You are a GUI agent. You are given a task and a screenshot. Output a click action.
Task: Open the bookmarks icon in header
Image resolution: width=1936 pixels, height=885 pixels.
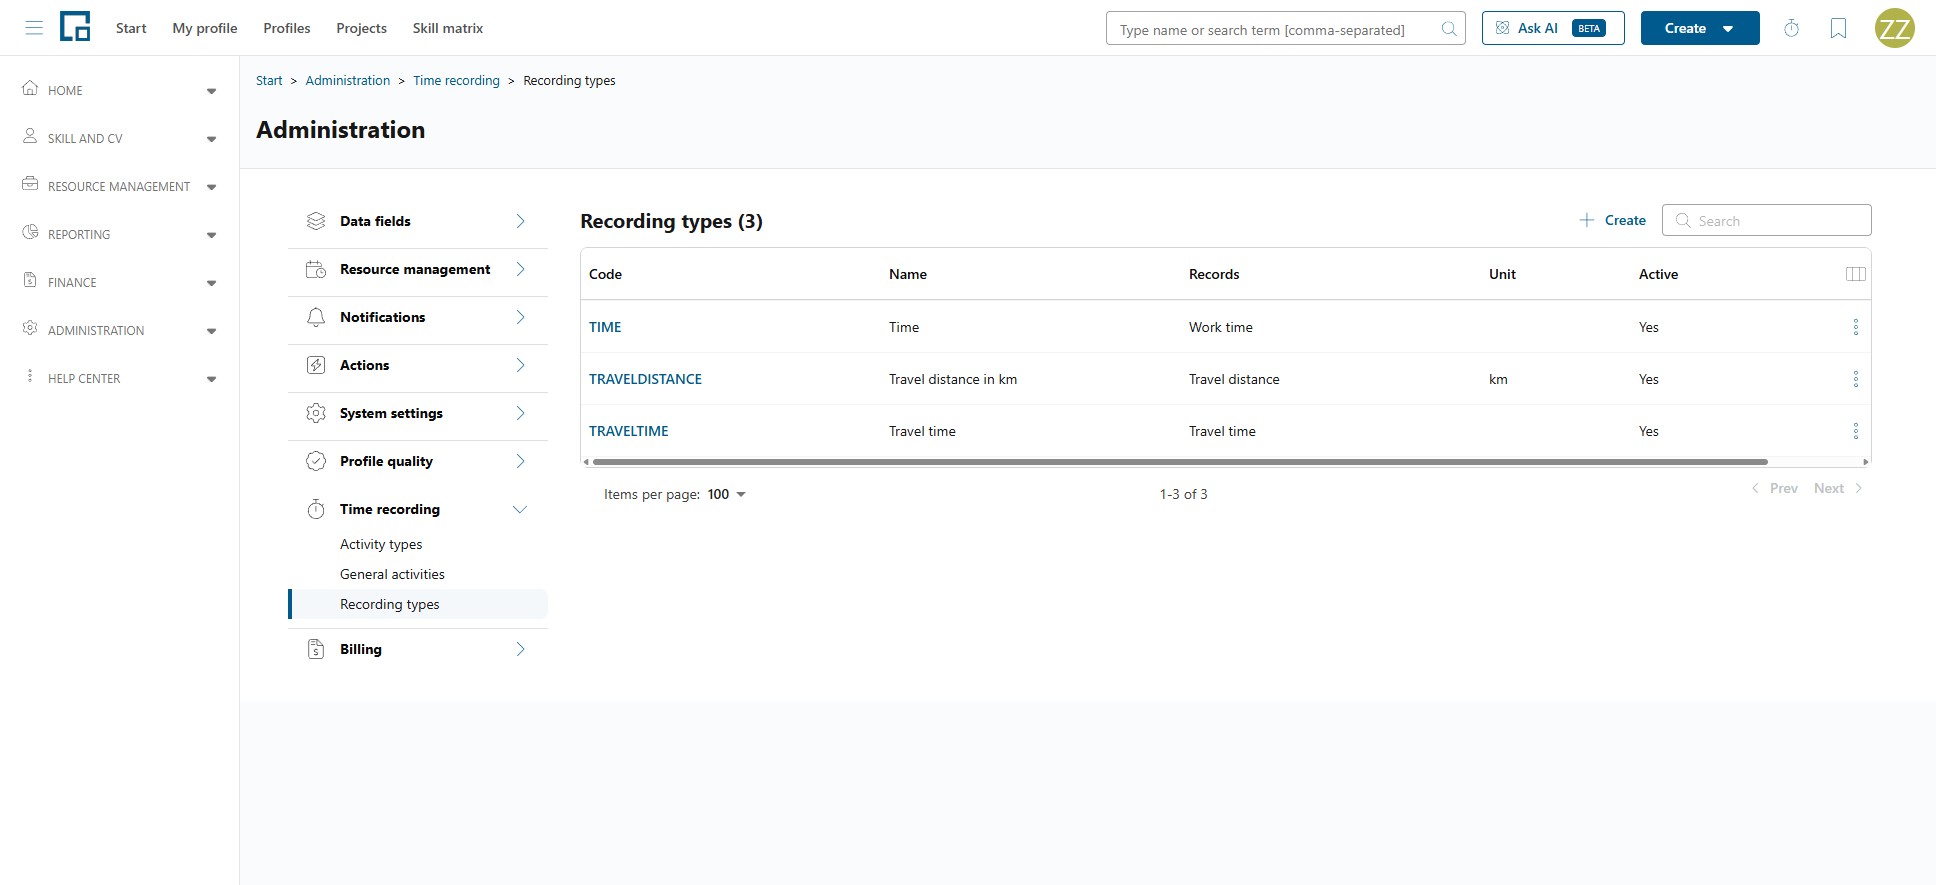click(x=1838, y=28)
